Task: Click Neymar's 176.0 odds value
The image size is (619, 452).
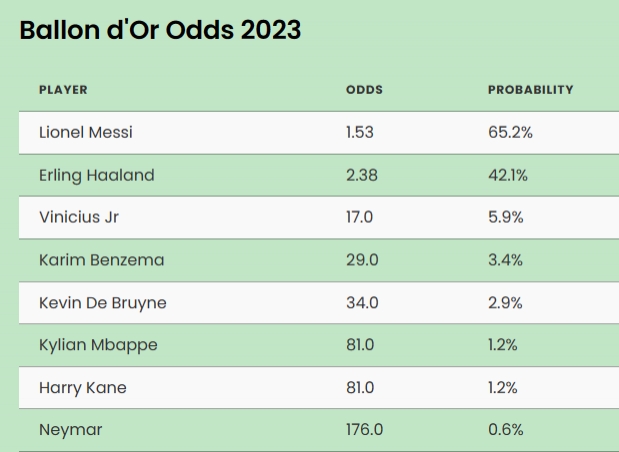Action: 365,430
